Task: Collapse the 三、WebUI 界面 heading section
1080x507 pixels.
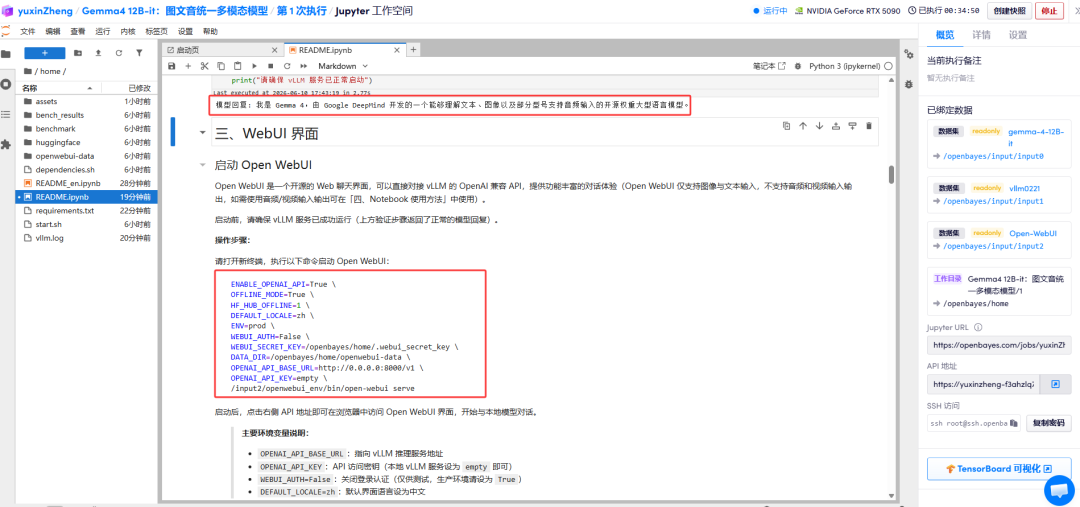Action: pos(202,132)
